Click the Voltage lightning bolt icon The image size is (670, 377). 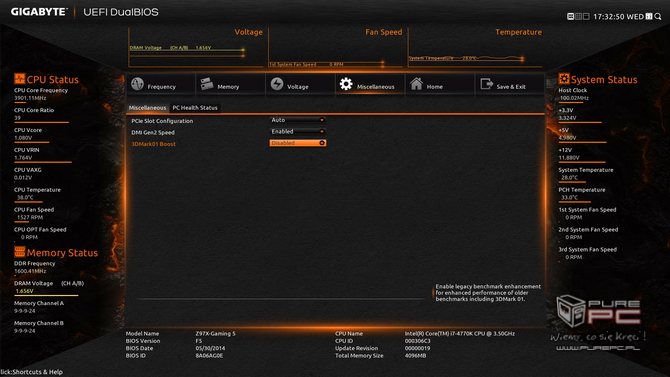(277, 84)
